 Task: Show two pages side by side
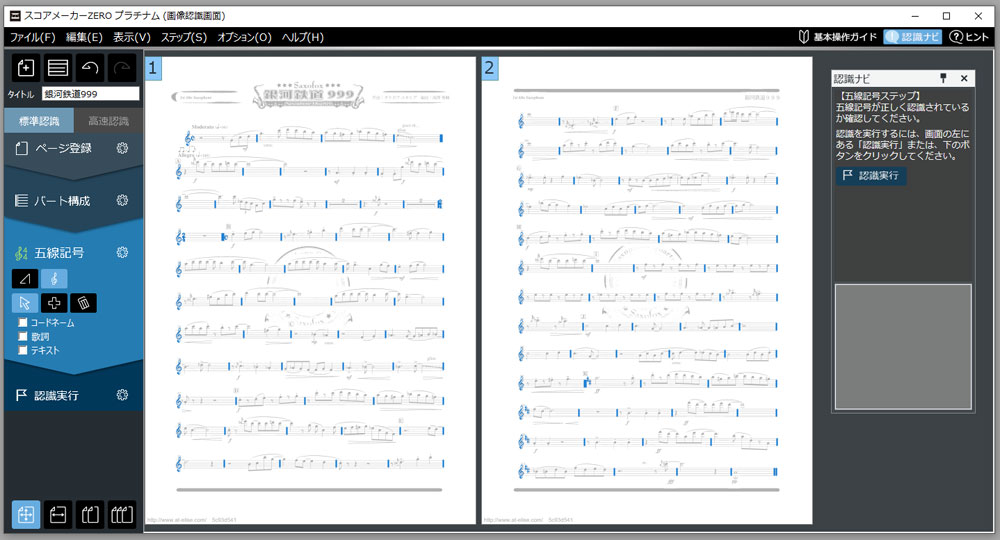click(90, 514)
